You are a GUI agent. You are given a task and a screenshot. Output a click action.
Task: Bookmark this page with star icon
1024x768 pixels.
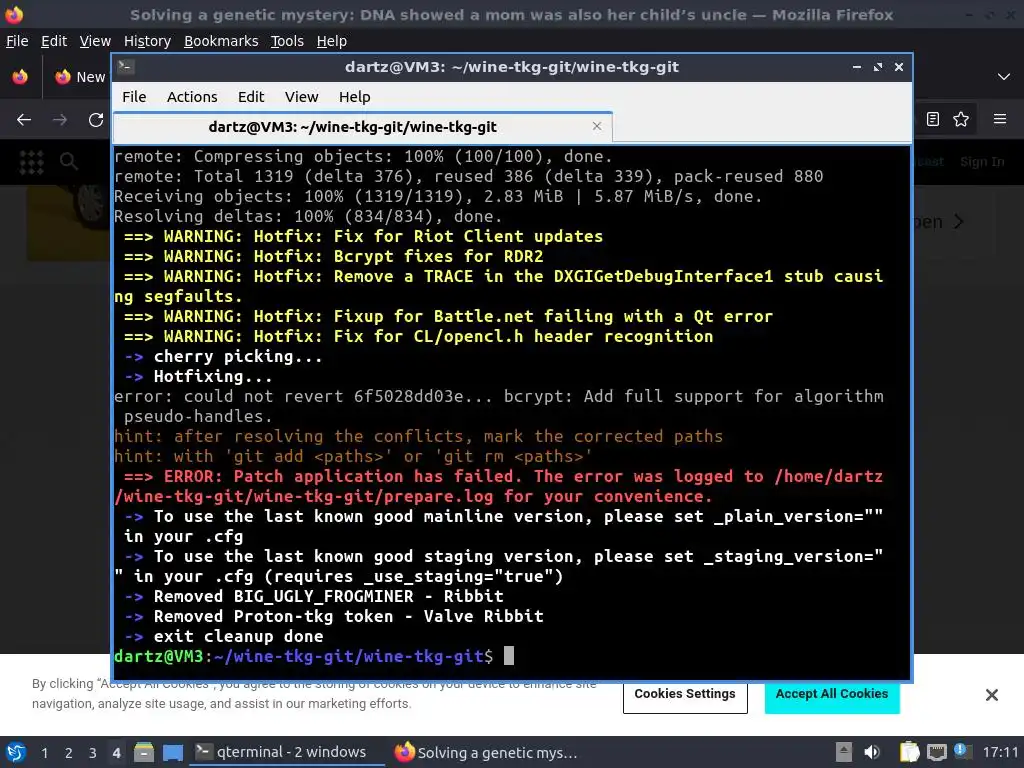pyautogui.click(x=961, y=119)
